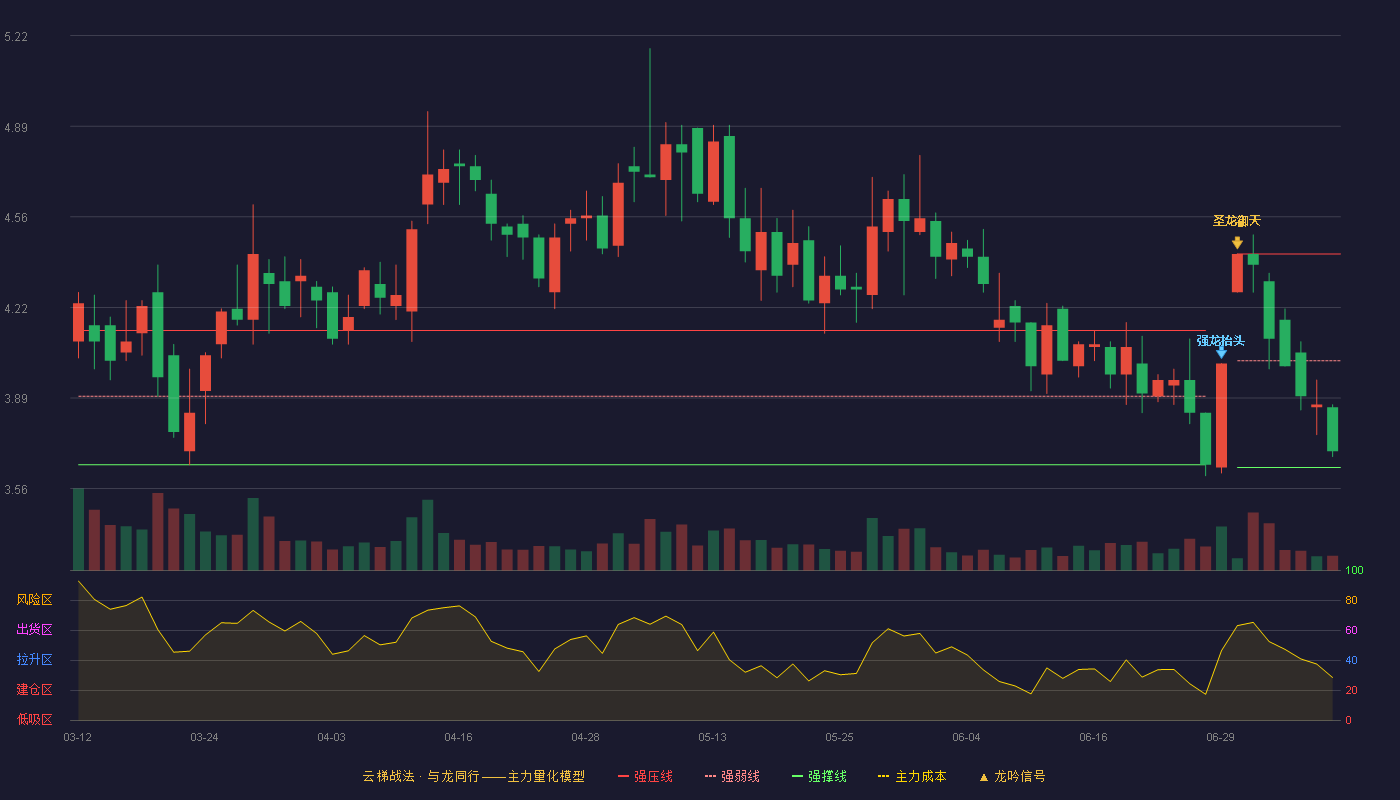Toggle the 龙吟信号 legend entry
The width and height of the screenshot is (1400, 800).
click(1012, 776)
